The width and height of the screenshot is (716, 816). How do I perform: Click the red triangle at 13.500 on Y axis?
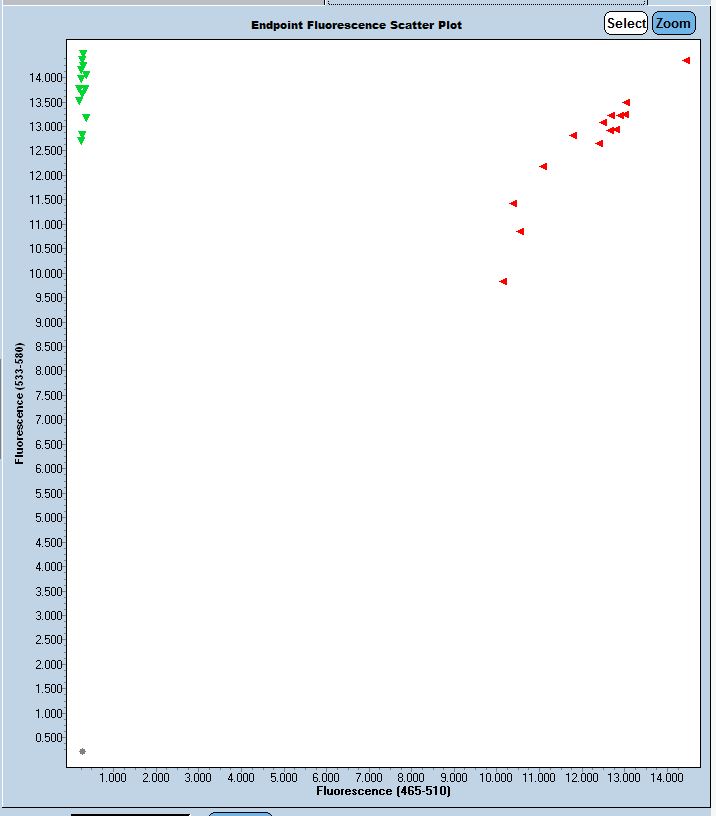pyautogui.click(x=626, y=103)
